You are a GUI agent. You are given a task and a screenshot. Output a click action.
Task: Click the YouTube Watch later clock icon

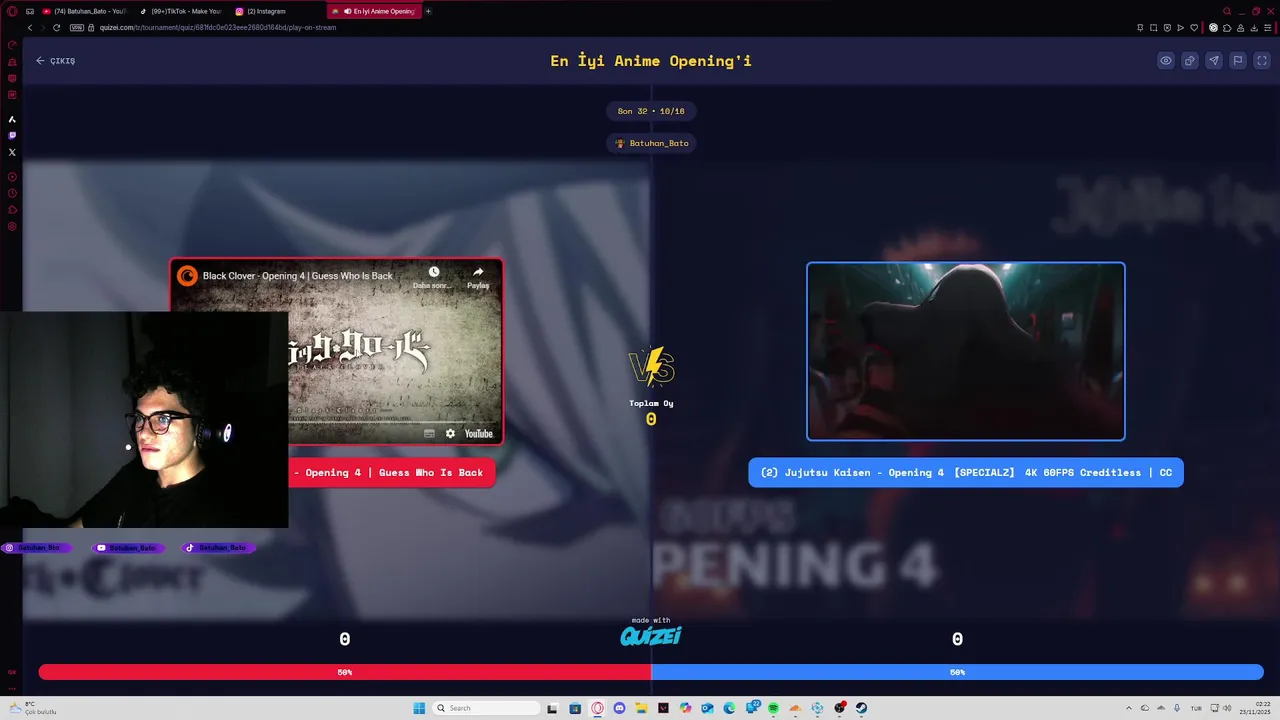click(434, 272)
